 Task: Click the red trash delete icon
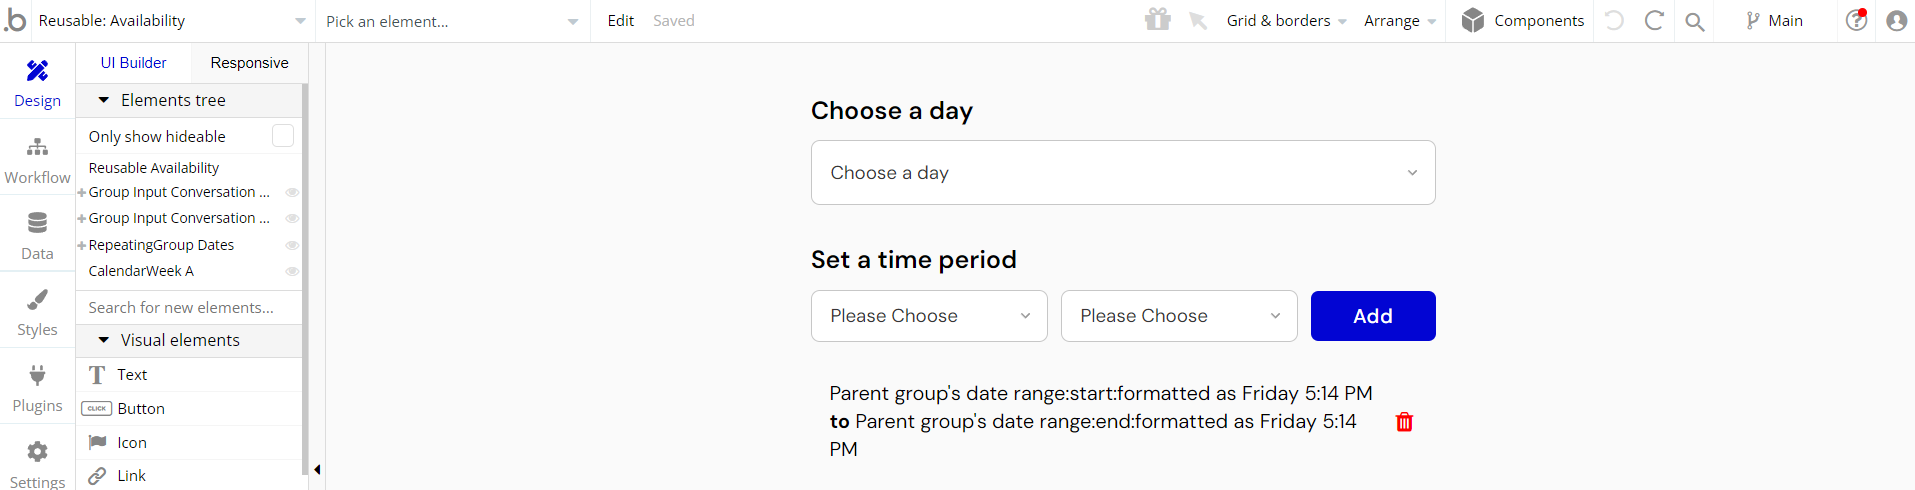1404,422
